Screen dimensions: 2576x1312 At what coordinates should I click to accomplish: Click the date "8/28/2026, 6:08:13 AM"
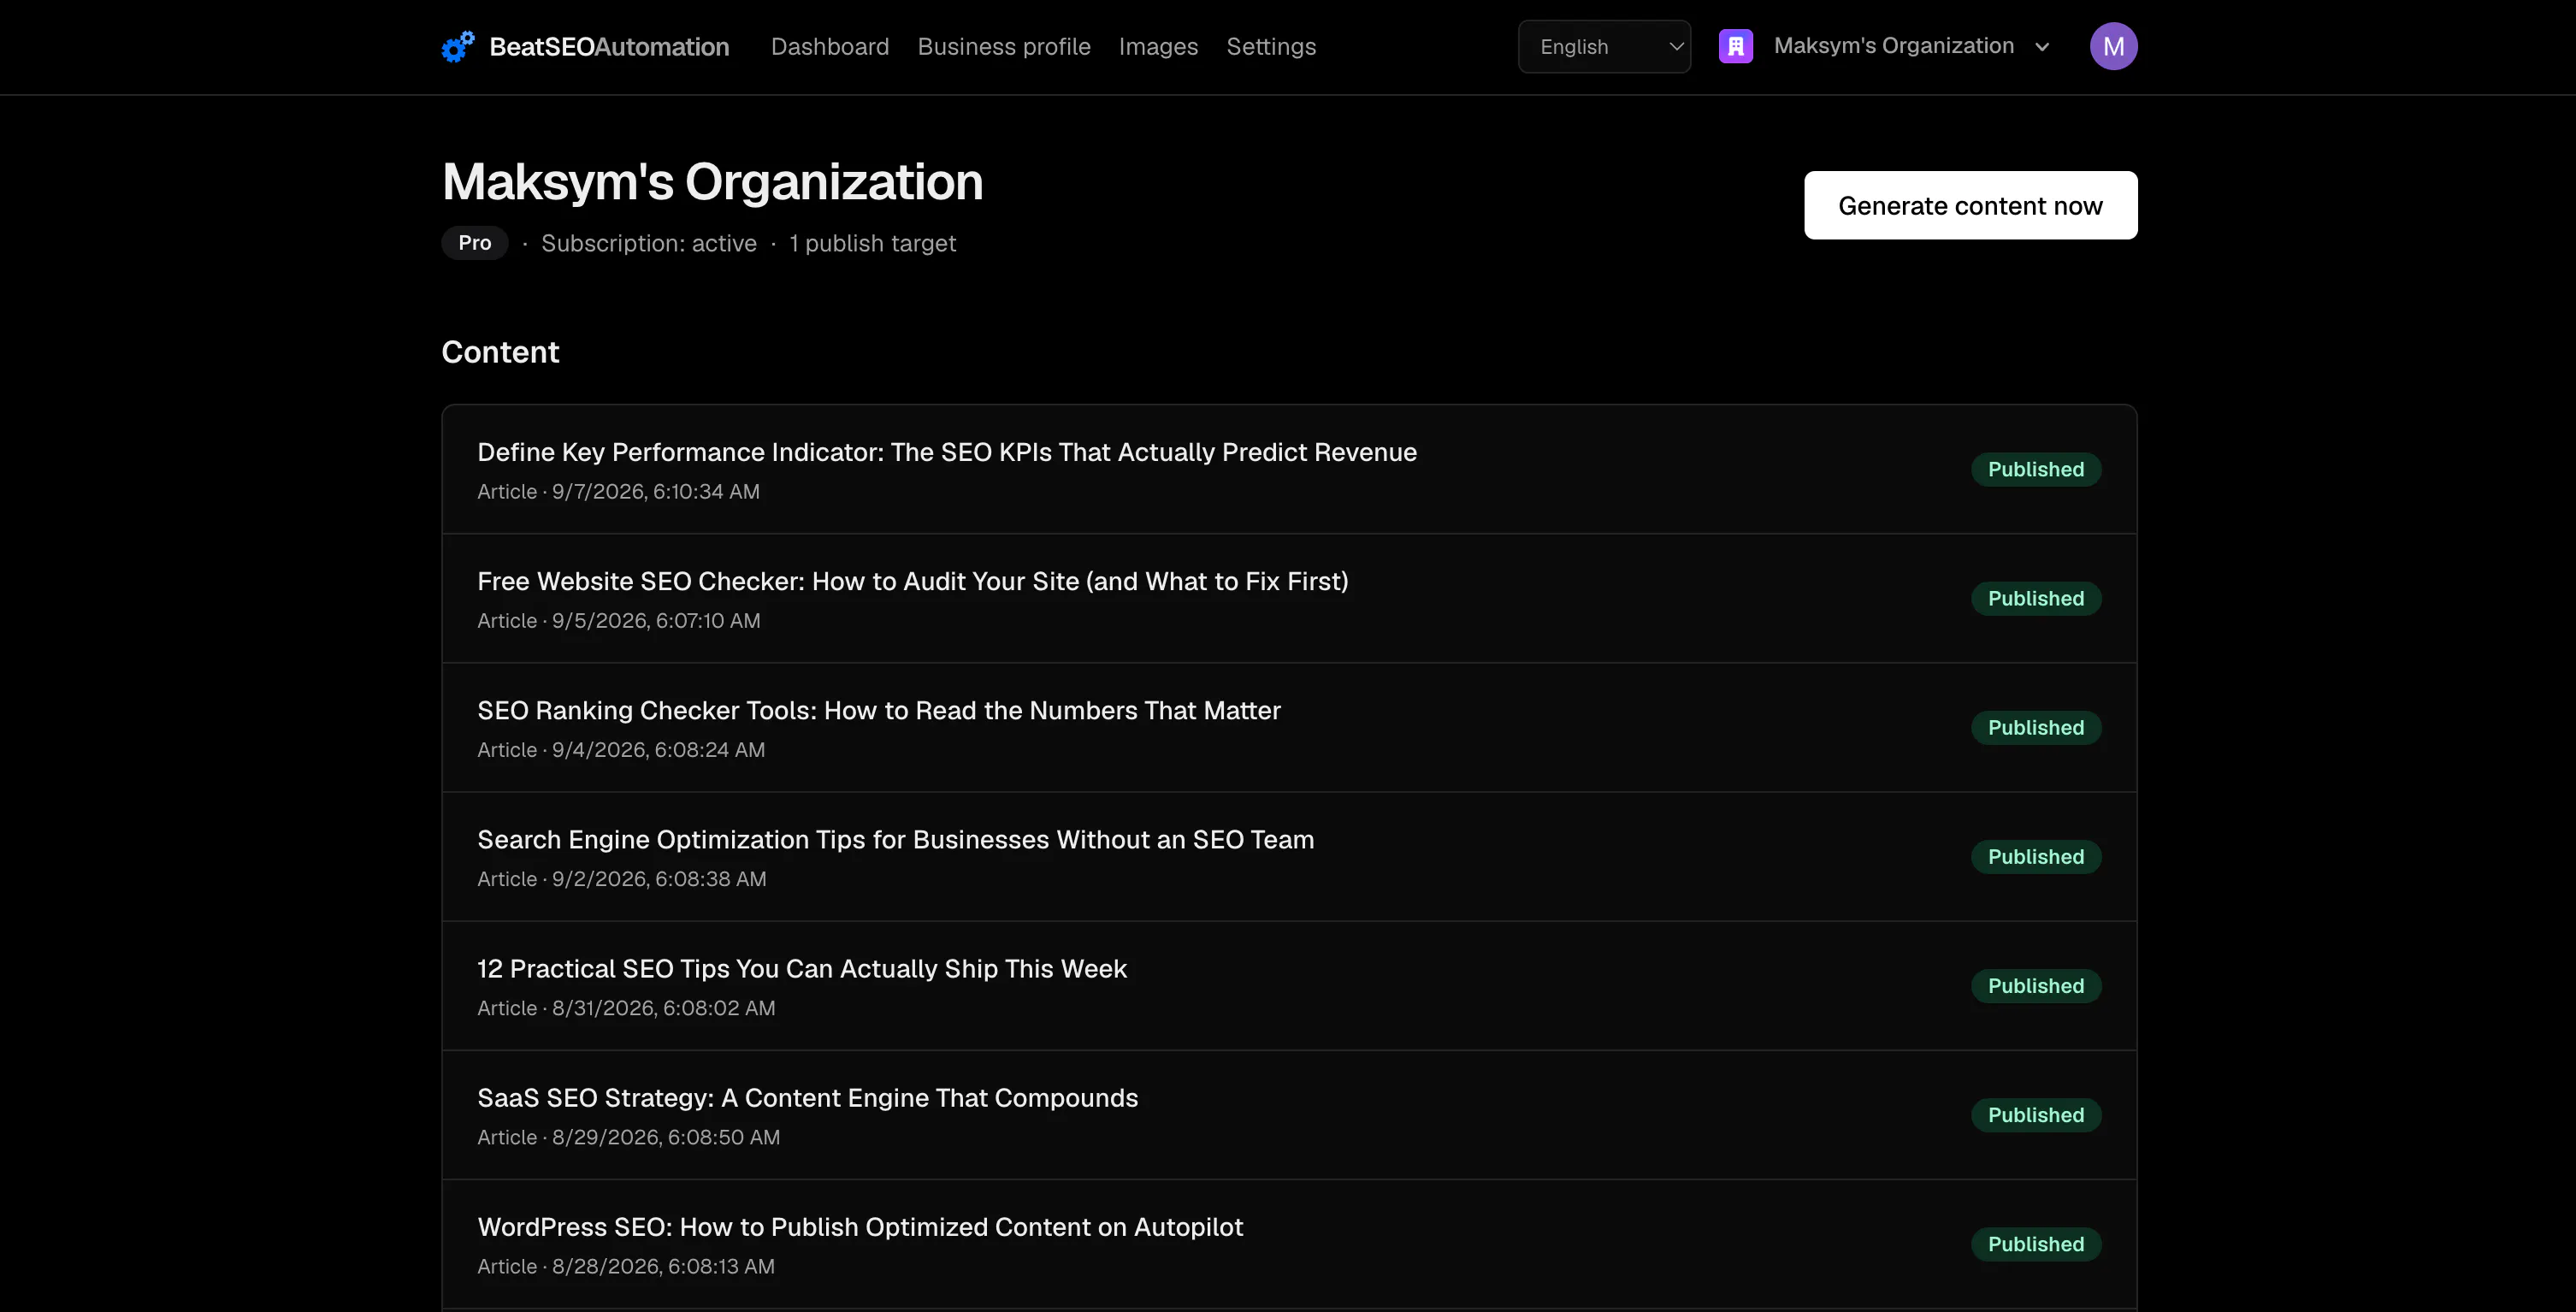coord(663,1265)
